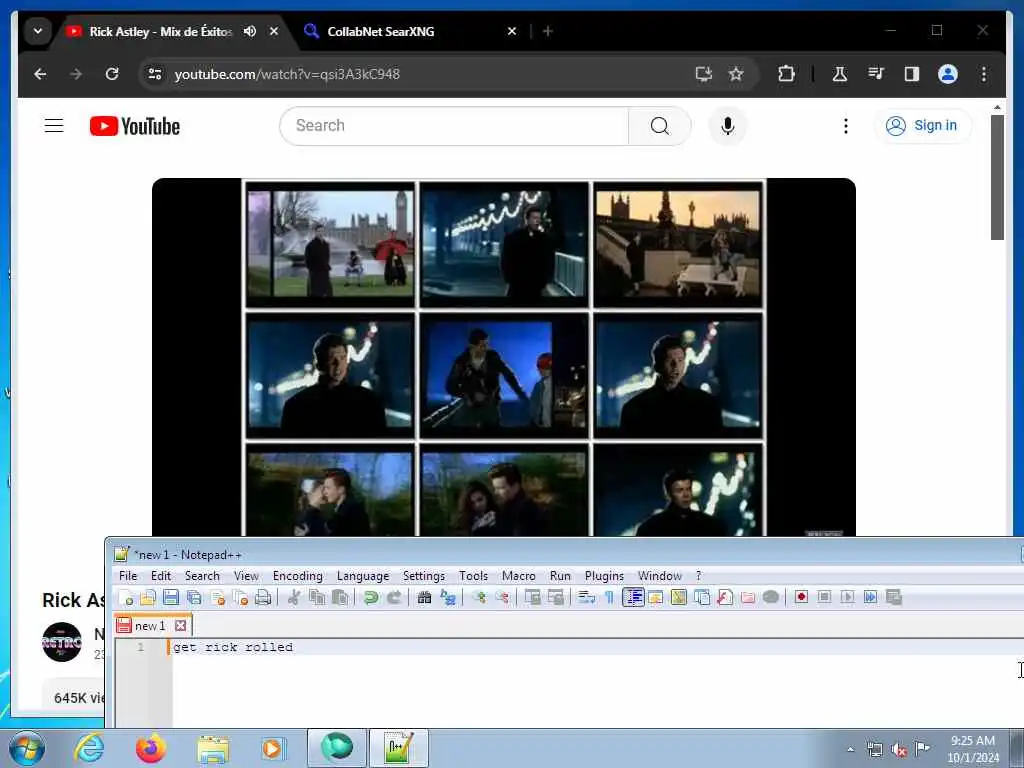Open a new Chrome tab with plus button
Viewport: 1024px width, 768px height.
point(548,31)
